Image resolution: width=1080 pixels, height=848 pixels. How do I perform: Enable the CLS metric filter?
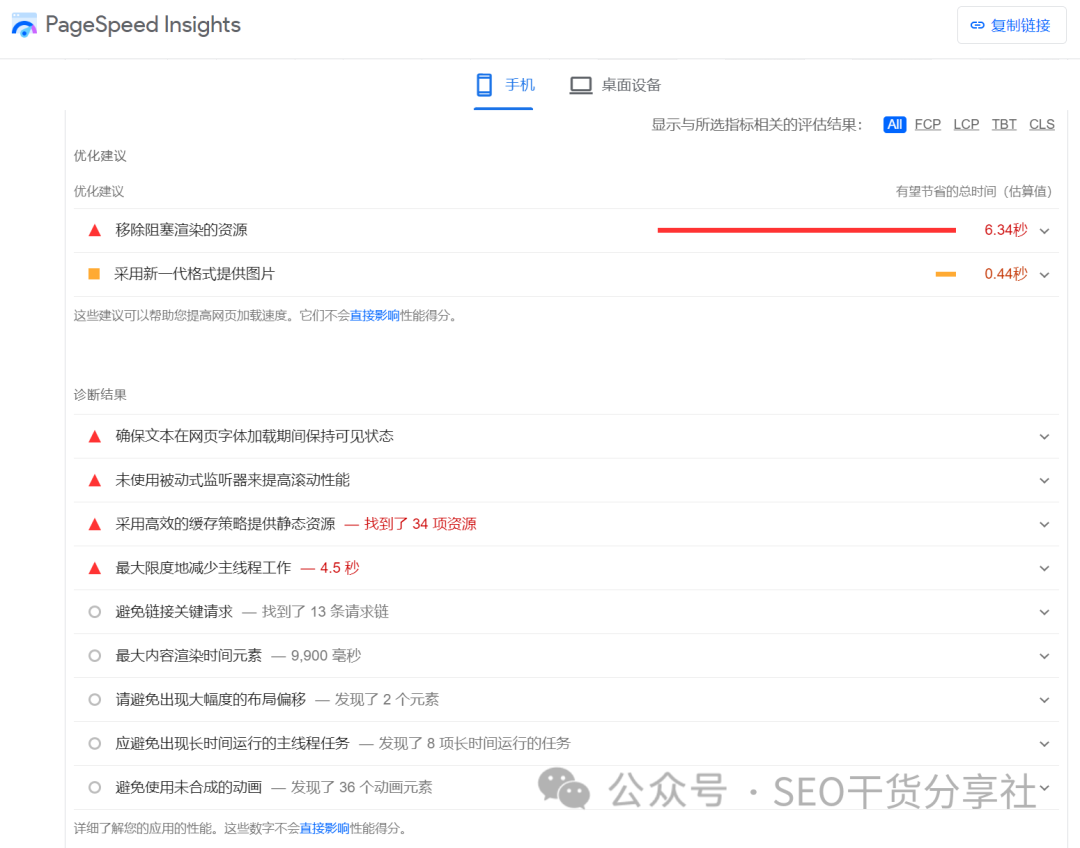pyautogui.click(x=1041, y=124)
